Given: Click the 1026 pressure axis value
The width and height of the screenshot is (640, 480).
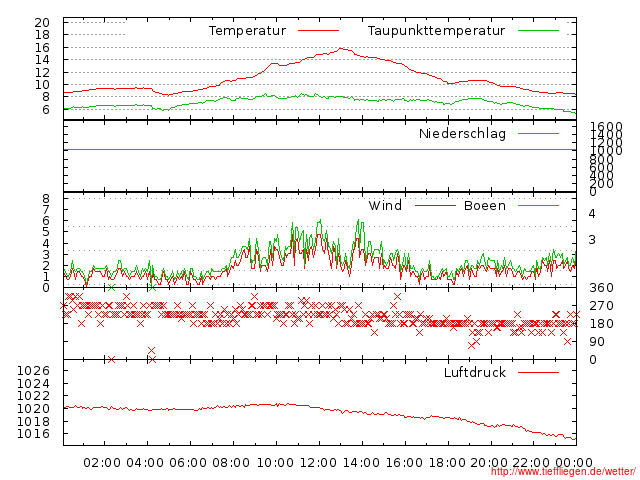Looking at the screenshot, I should pyautogui.click(x=33, y=371).
